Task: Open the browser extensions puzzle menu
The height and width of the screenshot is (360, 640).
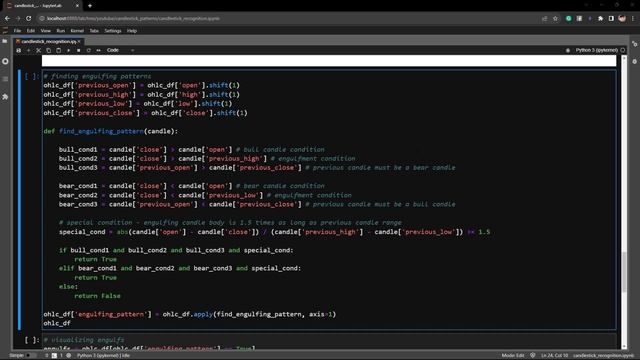Action: click(x=600, y=18)
